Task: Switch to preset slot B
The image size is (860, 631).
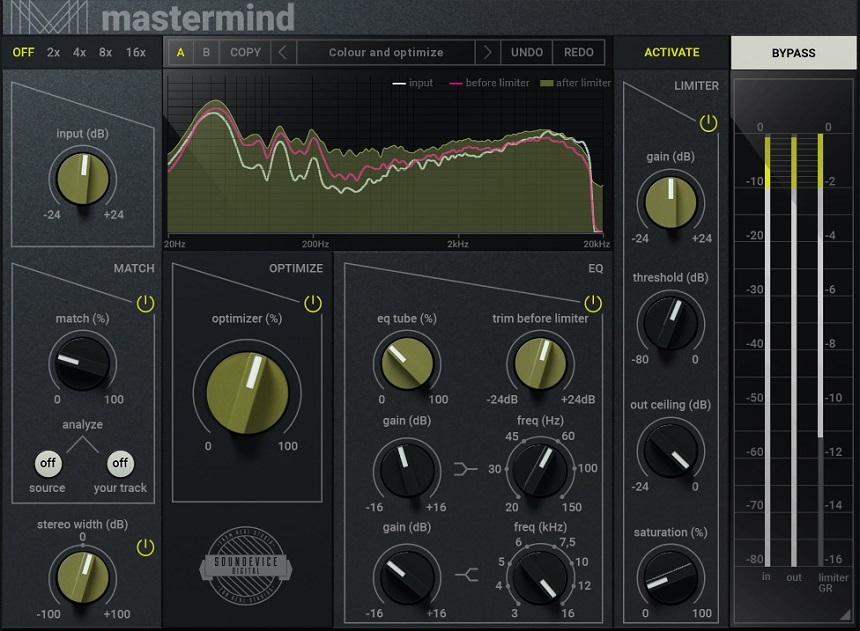Action: (x=207, y=52)
